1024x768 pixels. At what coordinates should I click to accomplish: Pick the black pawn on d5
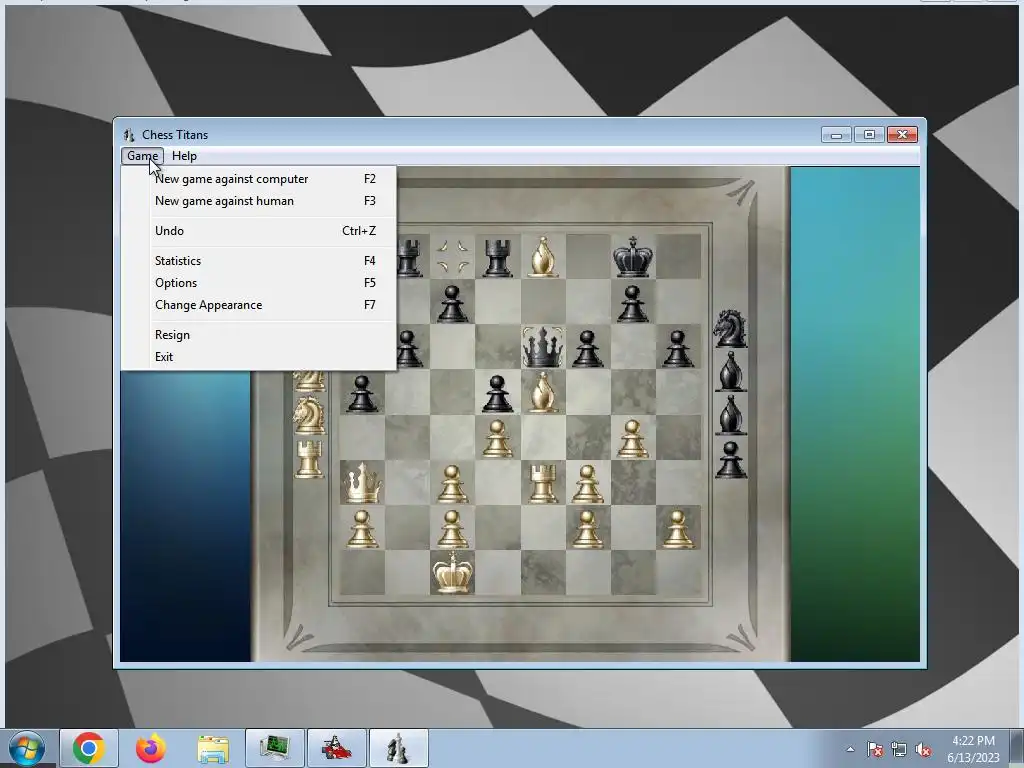click(498, 393)
